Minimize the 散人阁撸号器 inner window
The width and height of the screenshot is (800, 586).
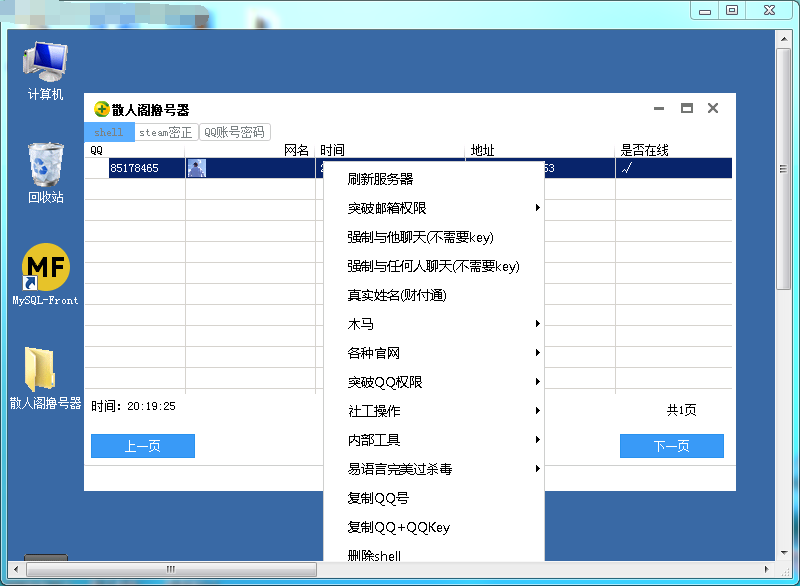(659, 108)
